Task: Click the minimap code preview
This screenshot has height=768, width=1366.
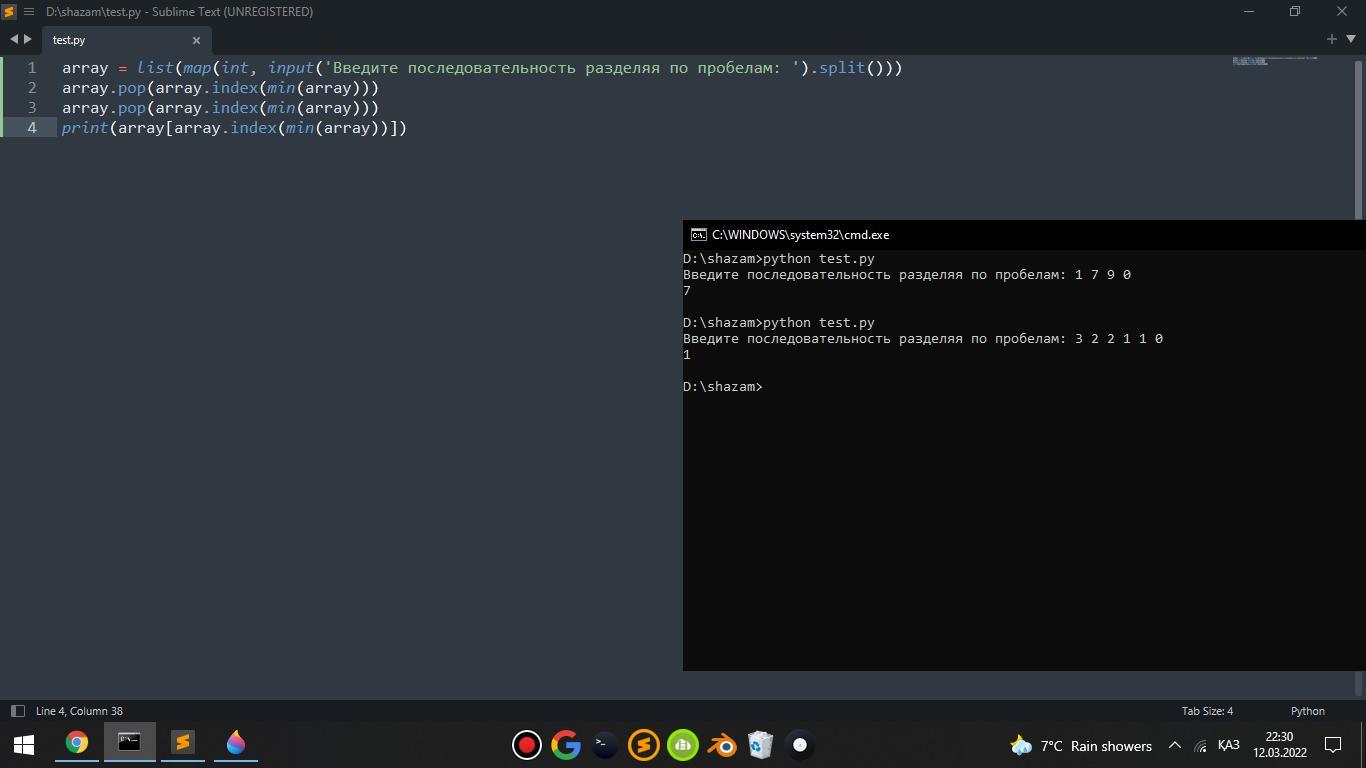Action: click(x=1274, y=61)
